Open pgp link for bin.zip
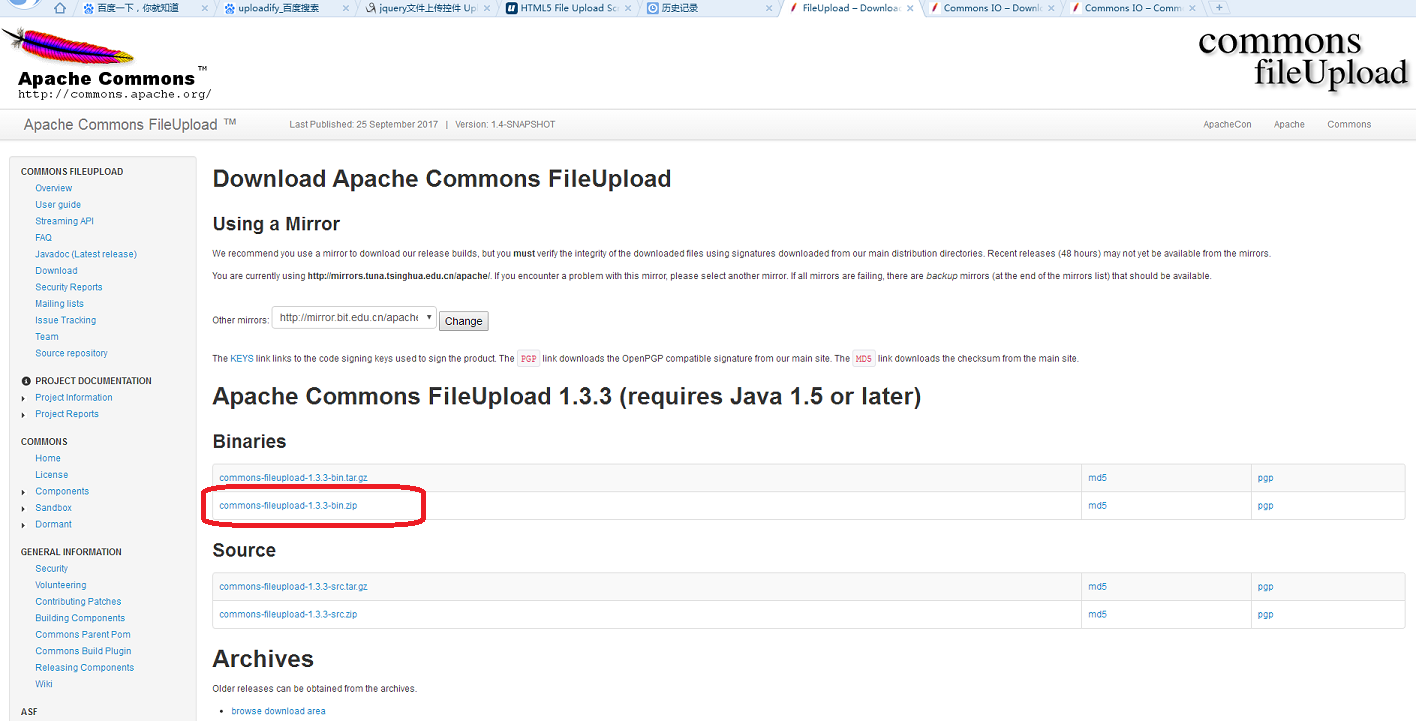 click(x=1265, y=505)
